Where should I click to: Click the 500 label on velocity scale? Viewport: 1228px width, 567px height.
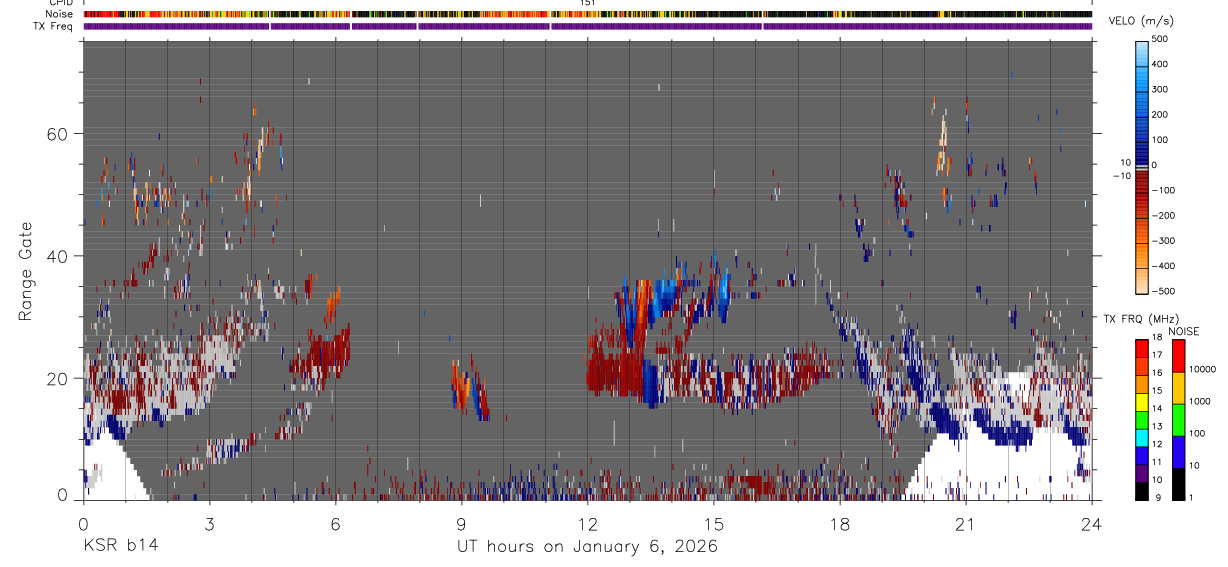pyautogui.click(x=1162, y=39)
